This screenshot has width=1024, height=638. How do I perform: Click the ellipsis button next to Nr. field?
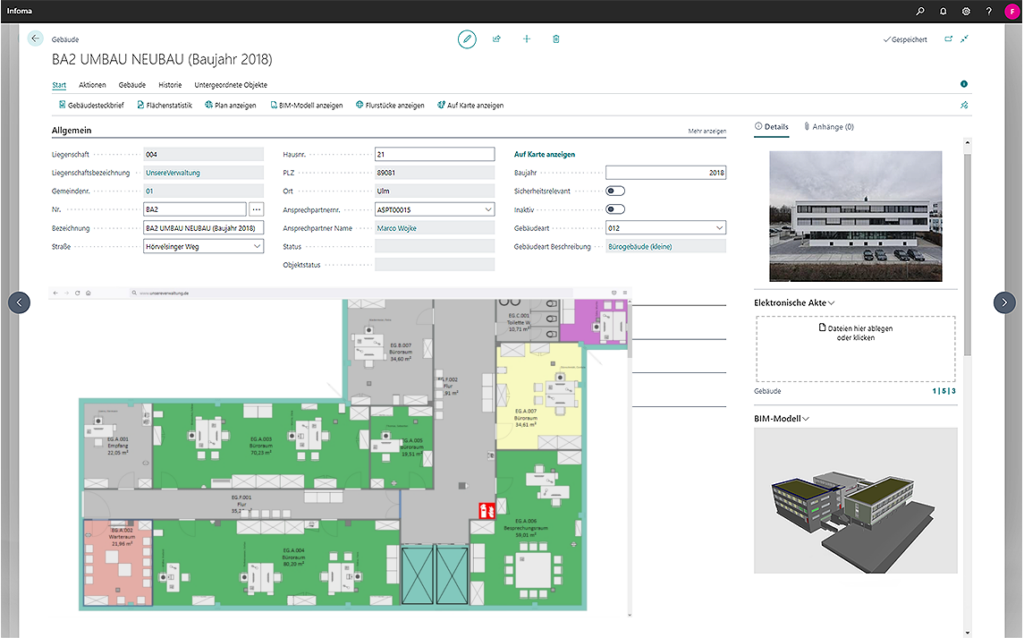pyautogui.click(x=257, y=209)
